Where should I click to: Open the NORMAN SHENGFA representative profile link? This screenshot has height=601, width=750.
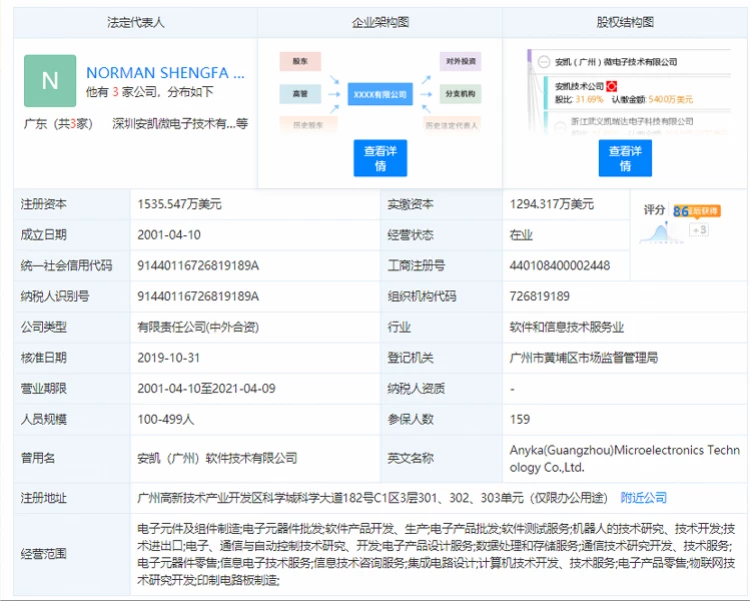[165, 73]
